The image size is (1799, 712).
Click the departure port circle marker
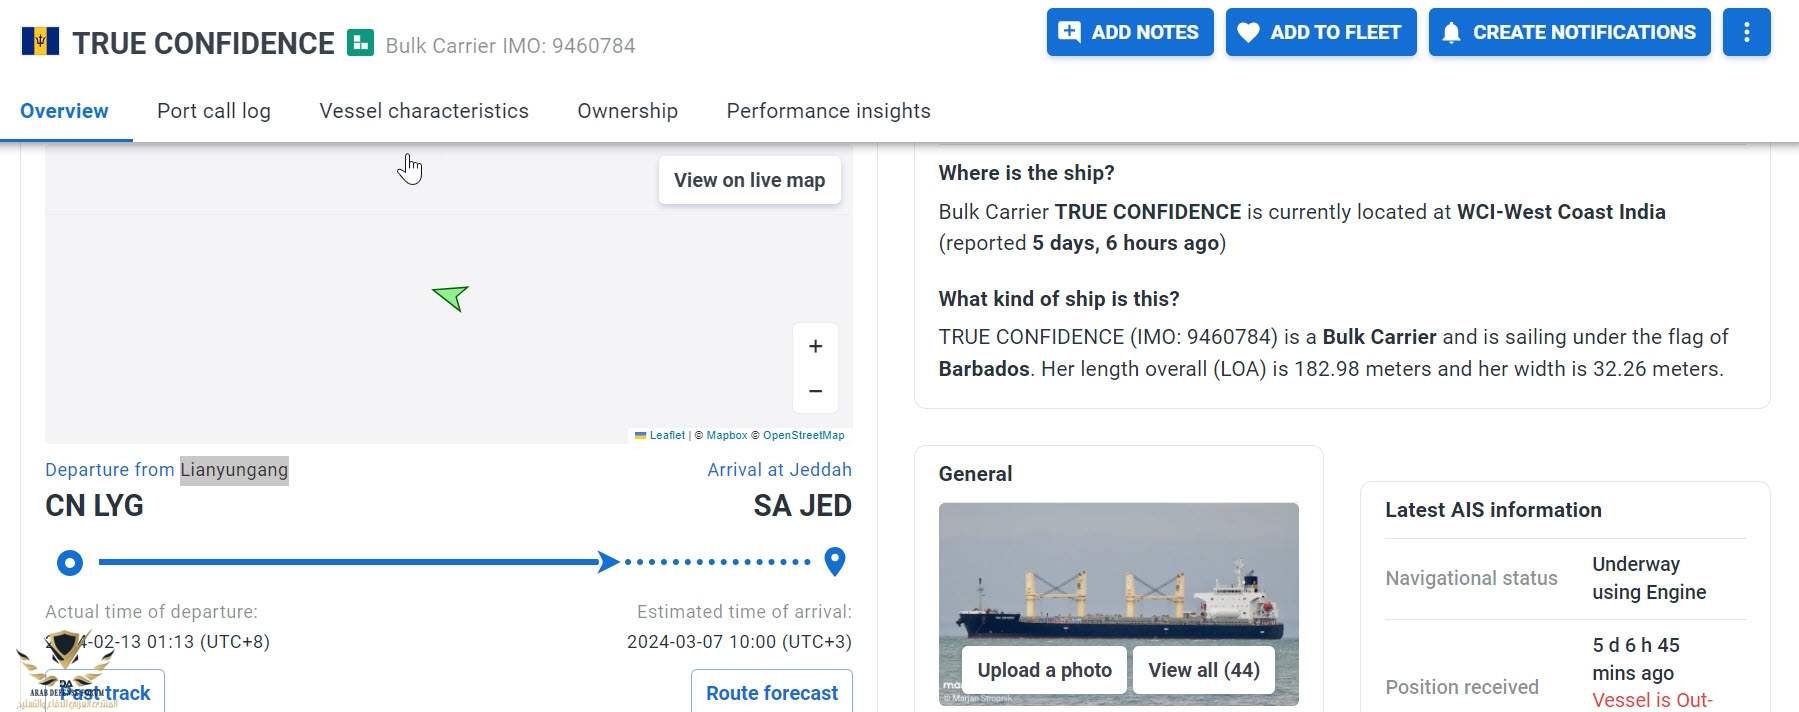(70, 563)
